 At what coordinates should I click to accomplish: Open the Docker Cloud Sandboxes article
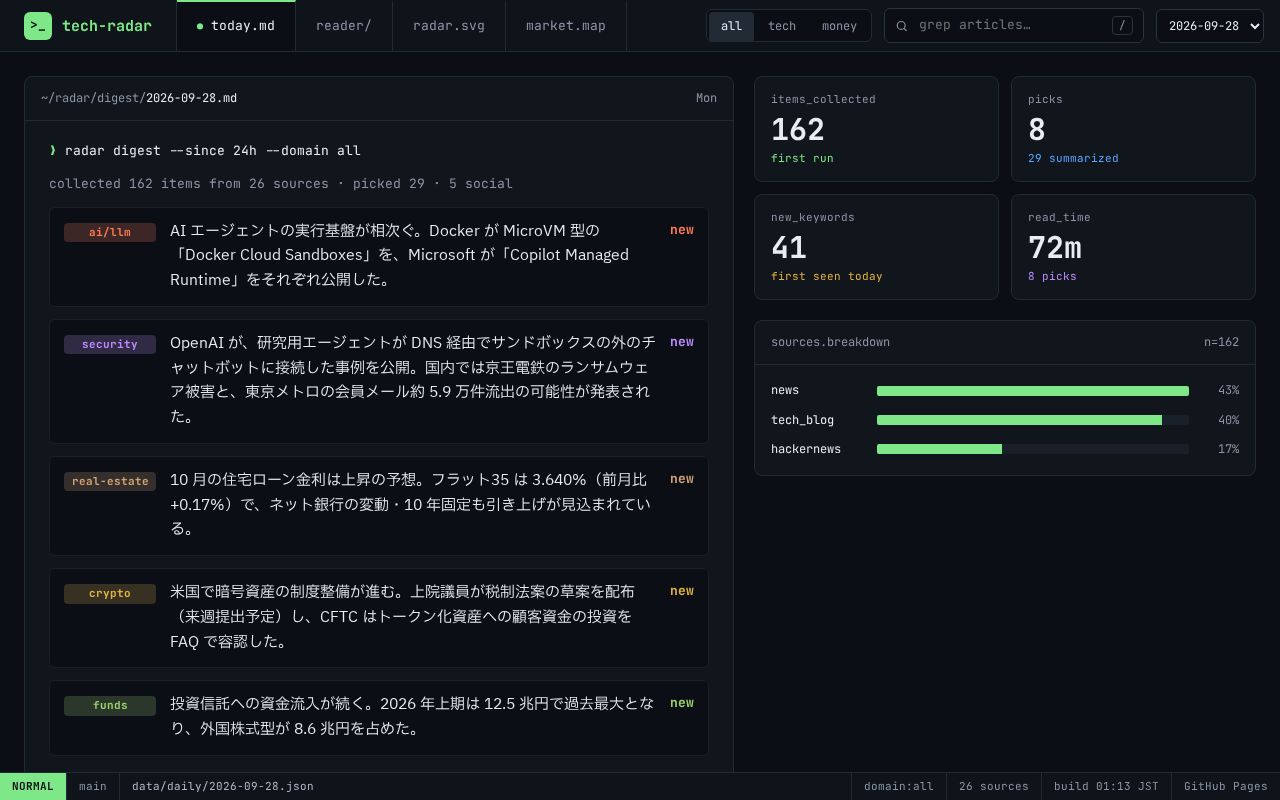pos(379,257)
